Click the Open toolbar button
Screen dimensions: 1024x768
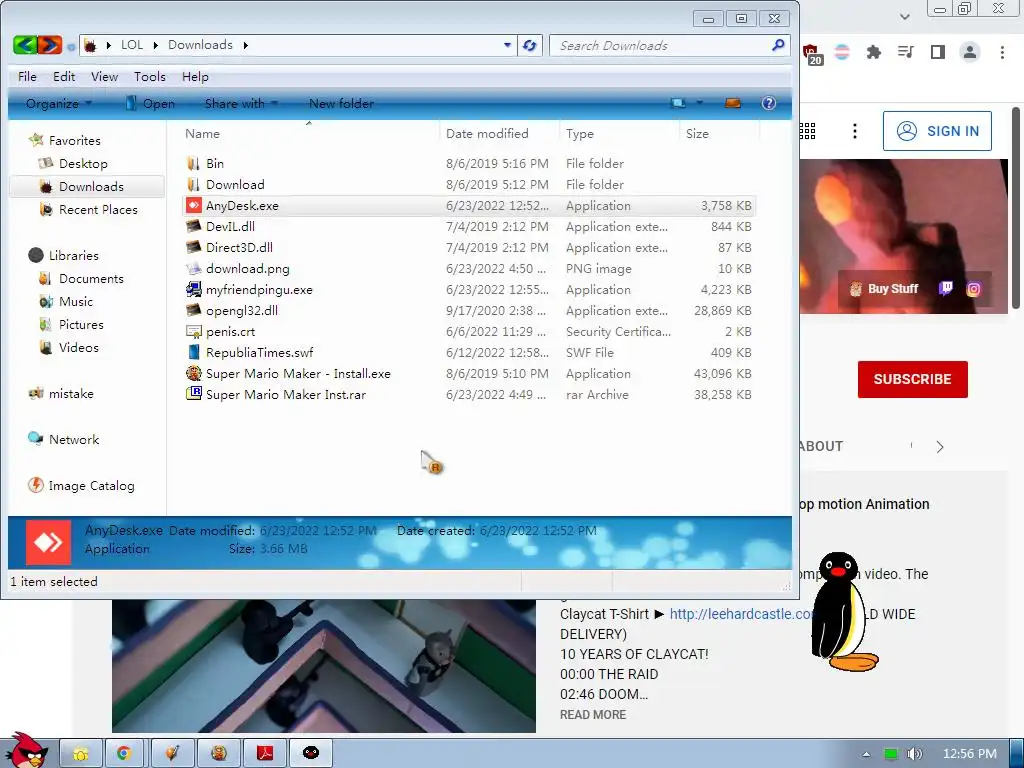tap(150, 103)
